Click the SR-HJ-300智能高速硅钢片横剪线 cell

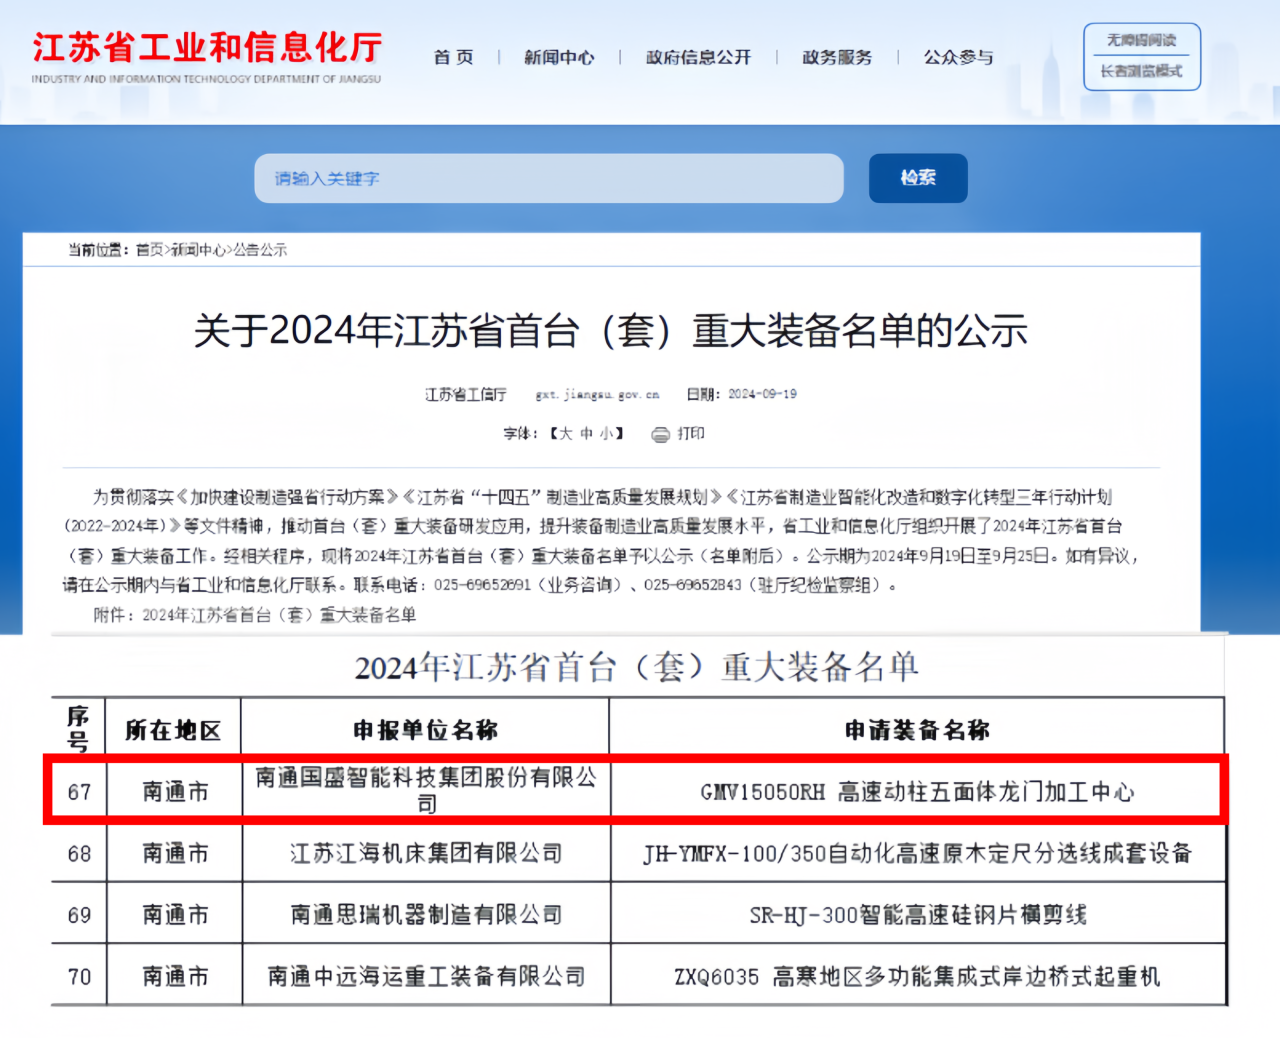pos(918,915)
